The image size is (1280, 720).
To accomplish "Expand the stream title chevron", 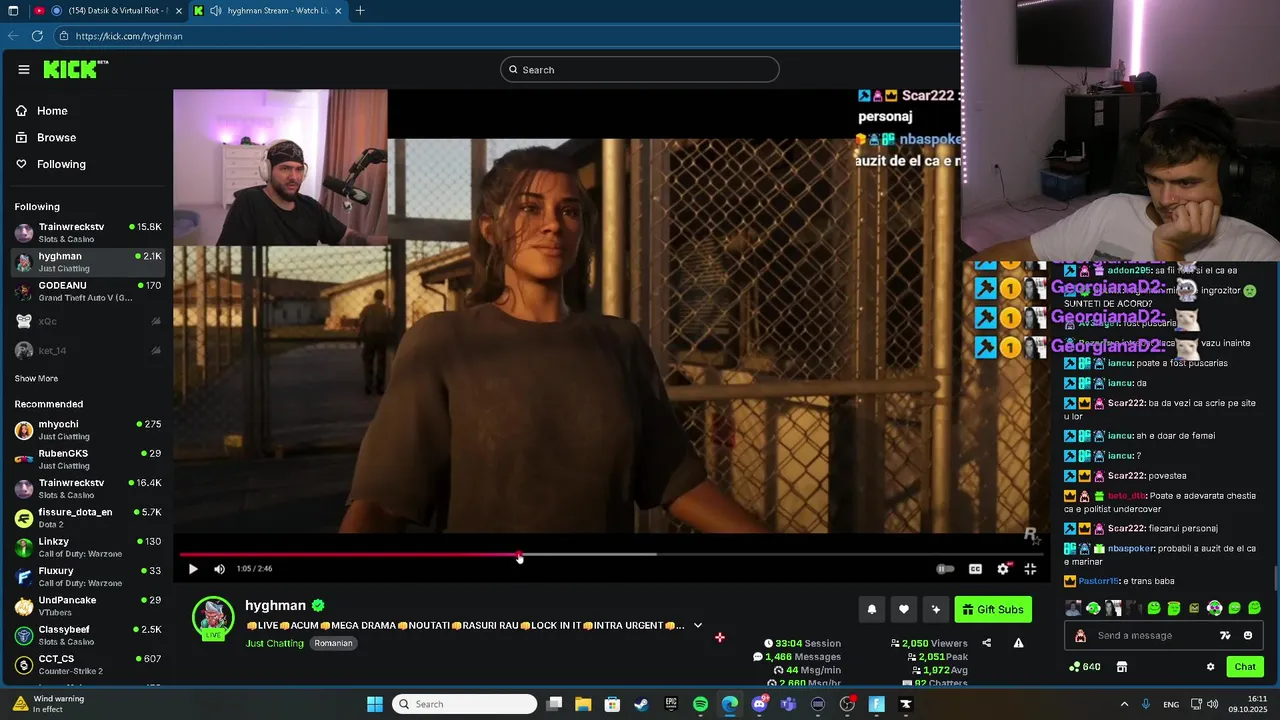I will 698,626.
